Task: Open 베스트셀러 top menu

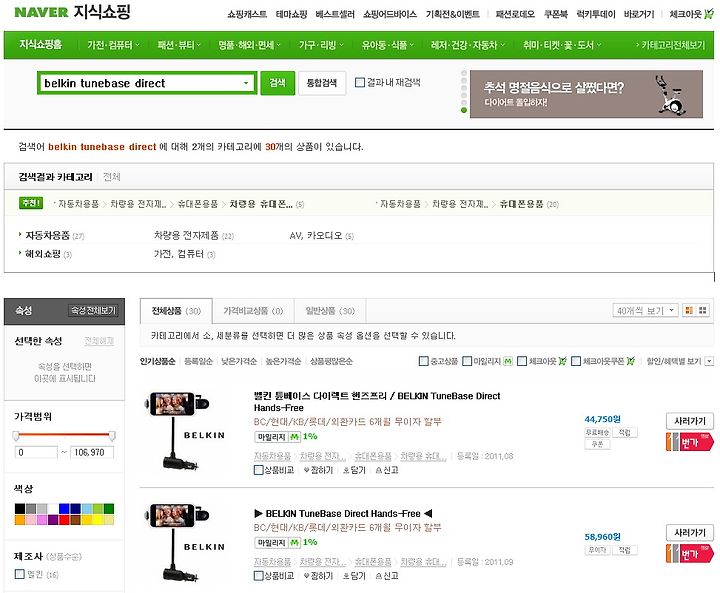Action: 335,14
